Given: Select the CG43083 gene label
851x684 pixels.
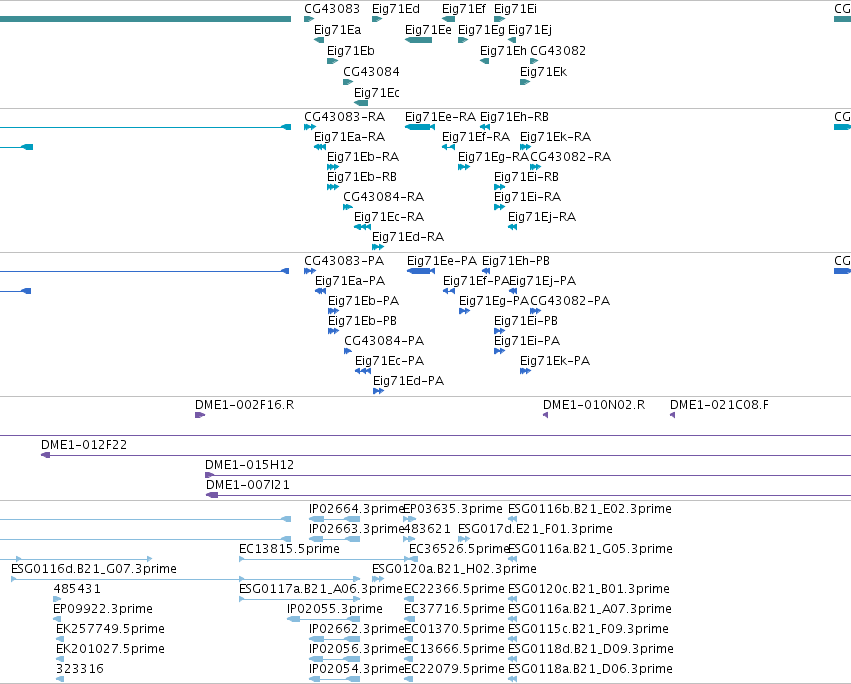Looking at the screenshot, I should click(x=332, y=9).
